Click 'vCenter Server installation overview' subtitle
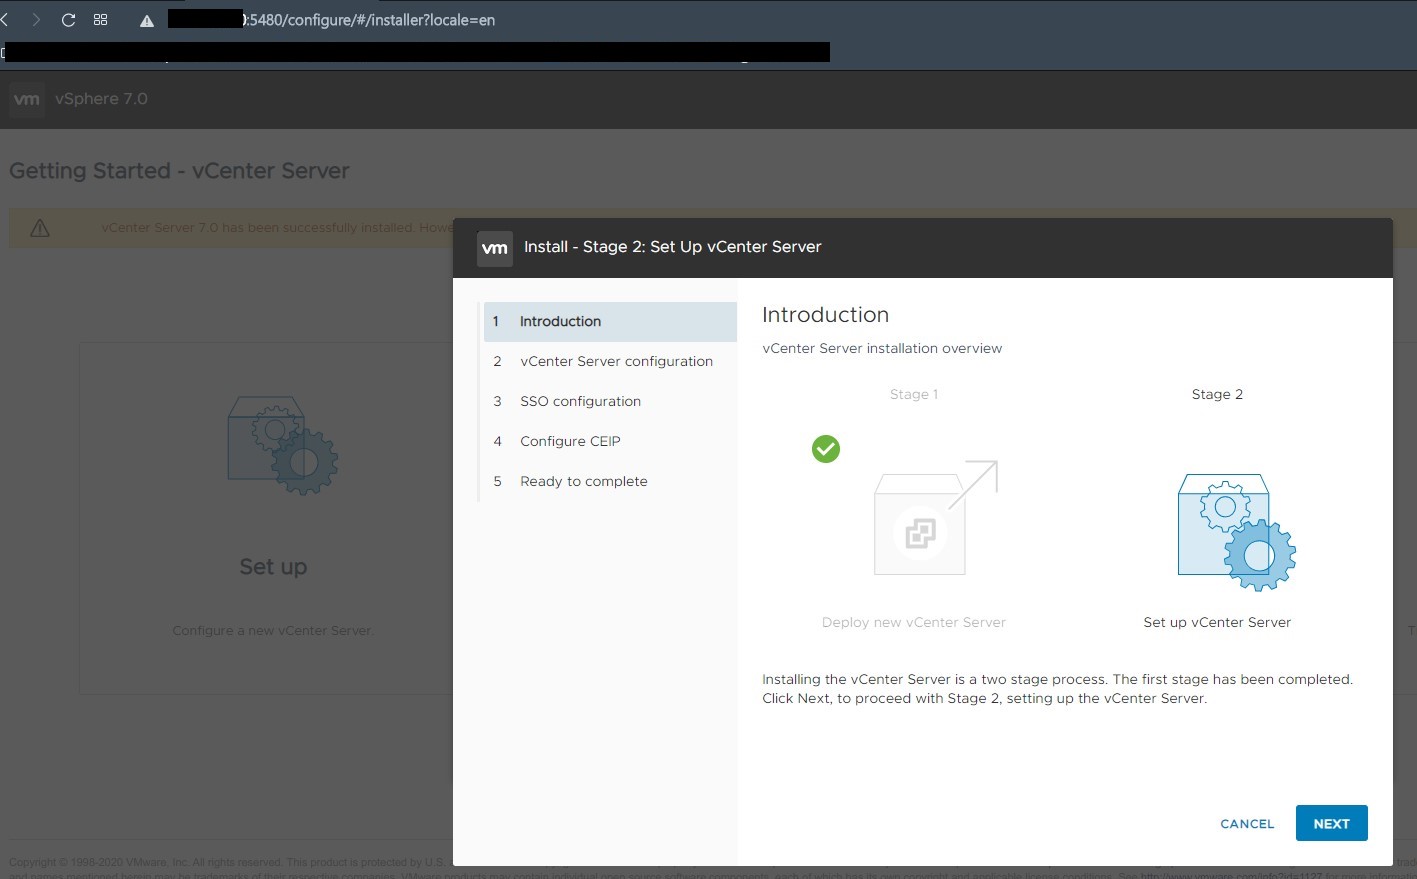This screenshot has height=879, width=1417. (882, 349)
